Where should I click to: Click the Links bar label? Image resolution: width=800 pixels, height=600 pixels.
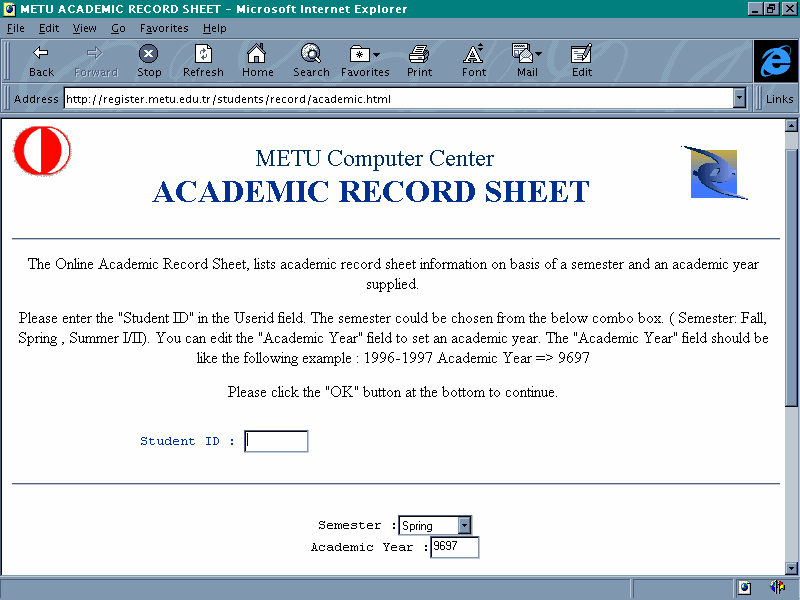(x=779, y=99)
